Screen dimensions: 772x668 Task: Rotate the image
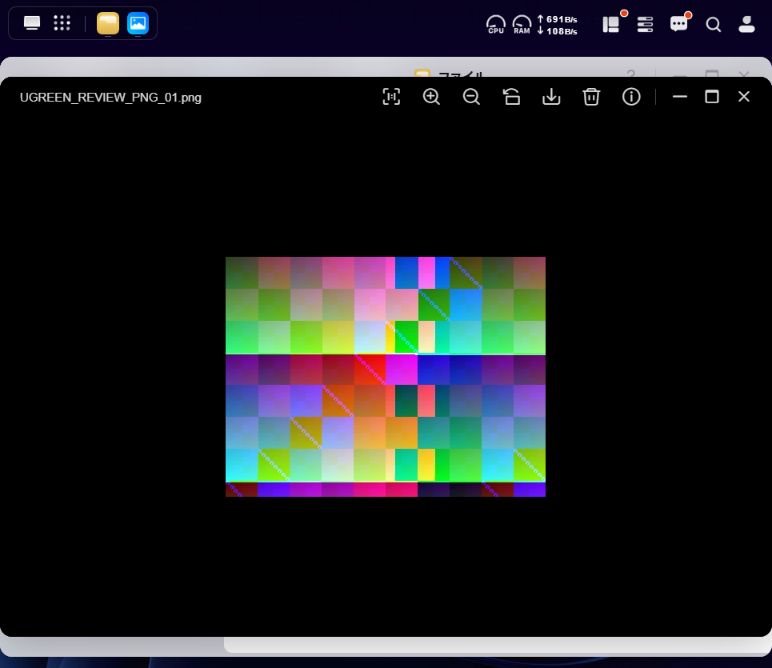(x=512, y=96)
